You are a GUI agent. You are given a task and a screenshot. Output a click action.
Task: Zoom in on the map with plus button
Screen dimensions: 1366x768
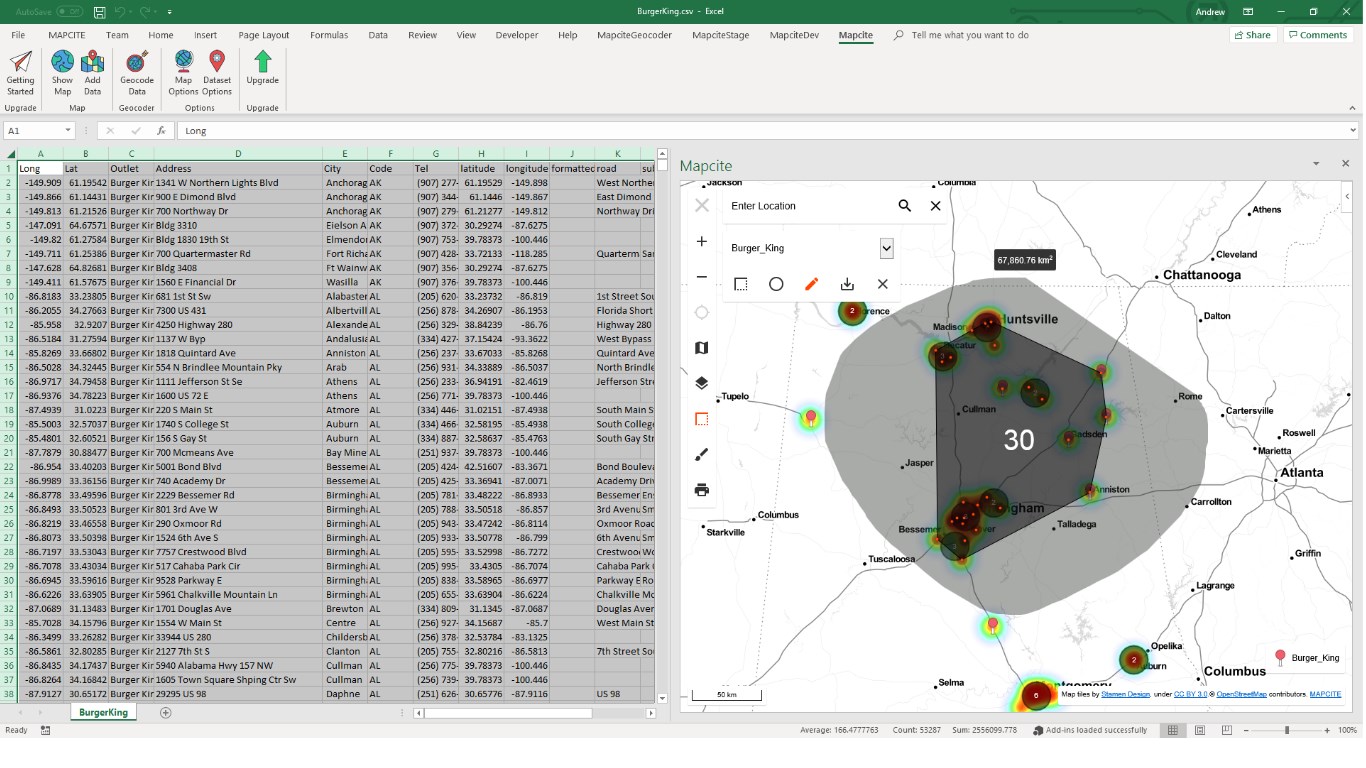tap(702, 241)
